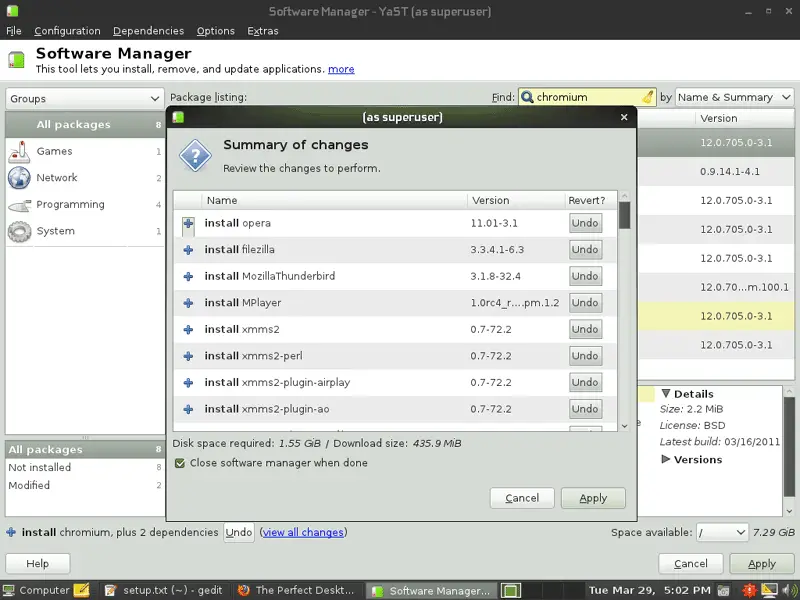800x600 pixels.
Task: Click the date and time clock in the panel
Action: pyautogui.click(x=649, y=590)
